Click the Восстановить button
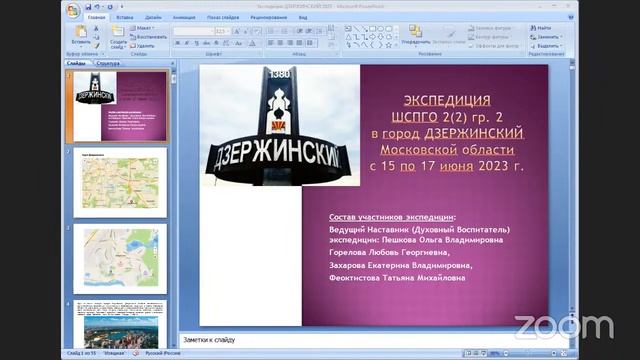The height and width of the screenshot is (360, 640). tap(149, 37)
